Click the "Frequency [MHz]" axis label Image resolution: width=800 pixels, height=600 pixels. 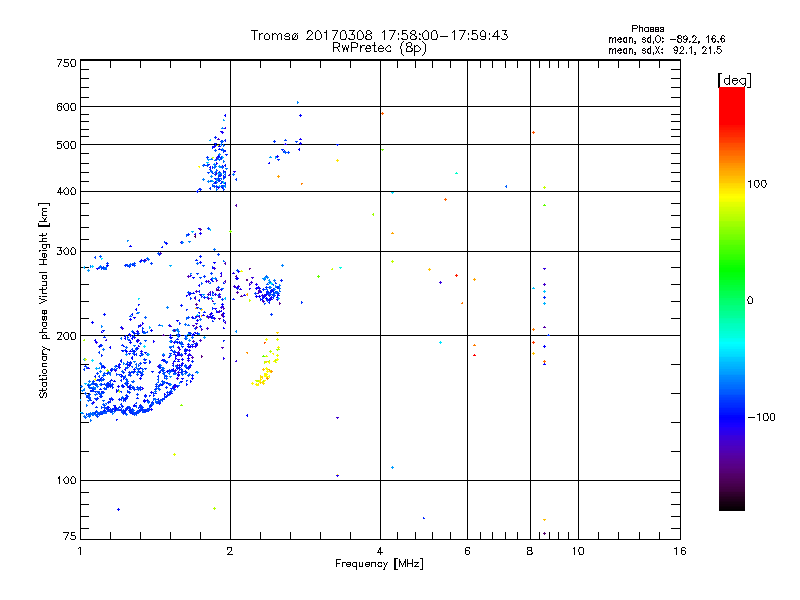point(379,564)
